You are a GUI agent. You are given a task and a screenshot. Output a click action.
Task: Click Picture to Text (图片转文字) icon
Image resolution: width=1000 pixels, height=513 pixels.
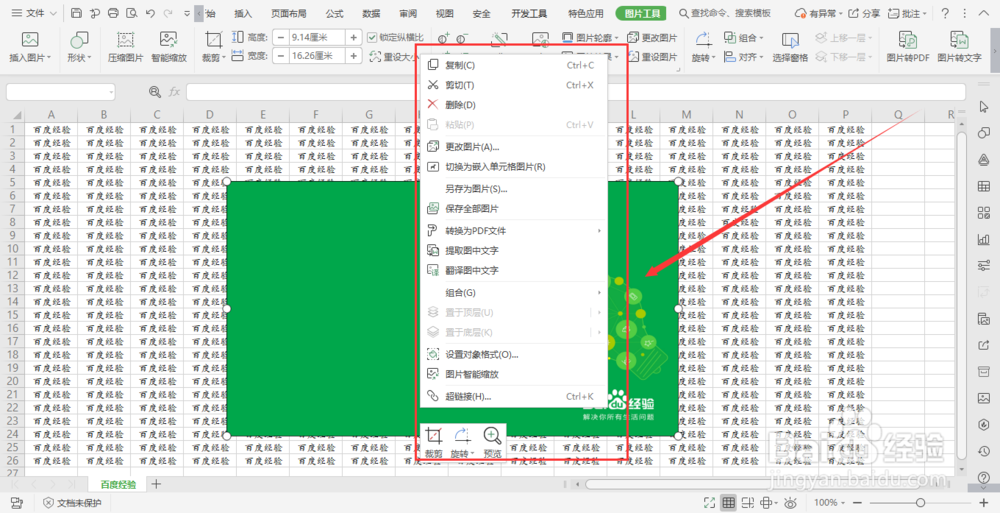pyautogui.click(x=959, y=40)
